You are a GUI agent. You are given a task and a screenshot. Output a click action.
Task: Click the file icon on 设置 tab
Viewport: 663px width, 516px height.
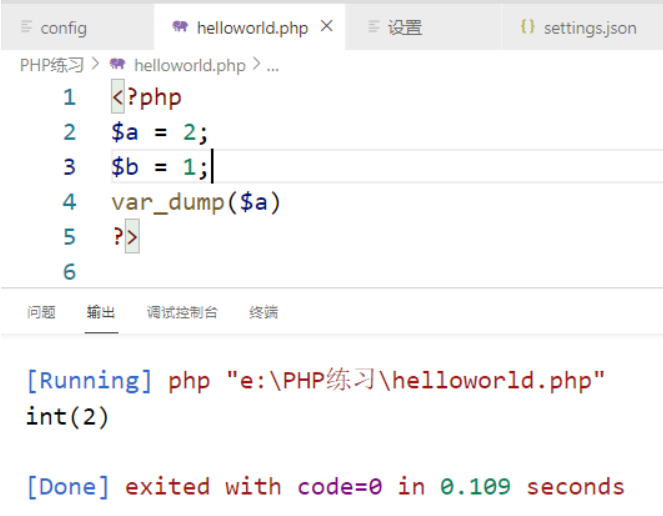click(374, 27)
